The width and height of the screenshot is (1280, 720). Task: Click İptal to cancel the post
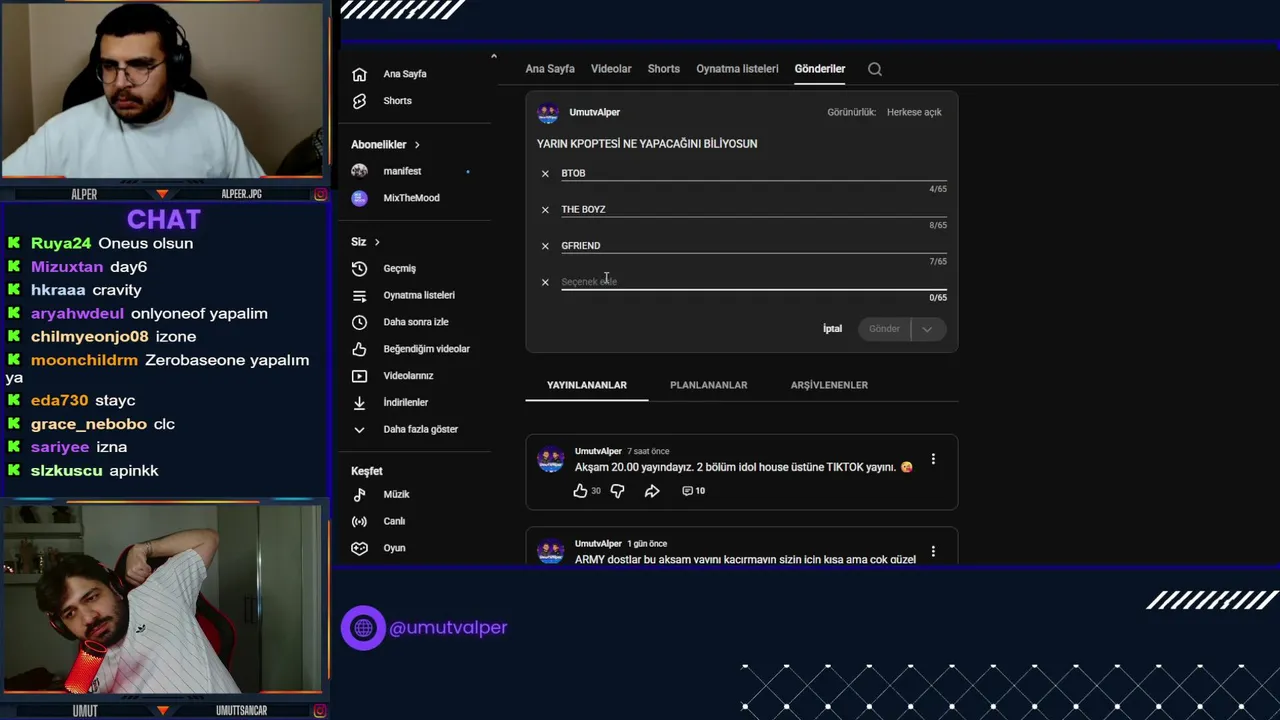click(832, 329)
